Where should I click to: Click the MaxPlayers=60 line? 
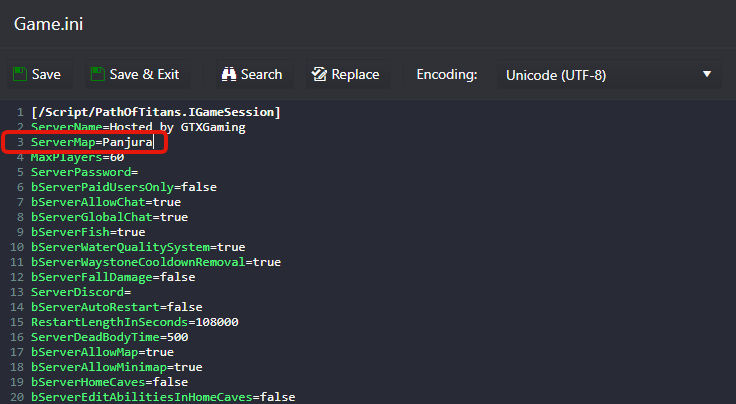coord(77,157)
